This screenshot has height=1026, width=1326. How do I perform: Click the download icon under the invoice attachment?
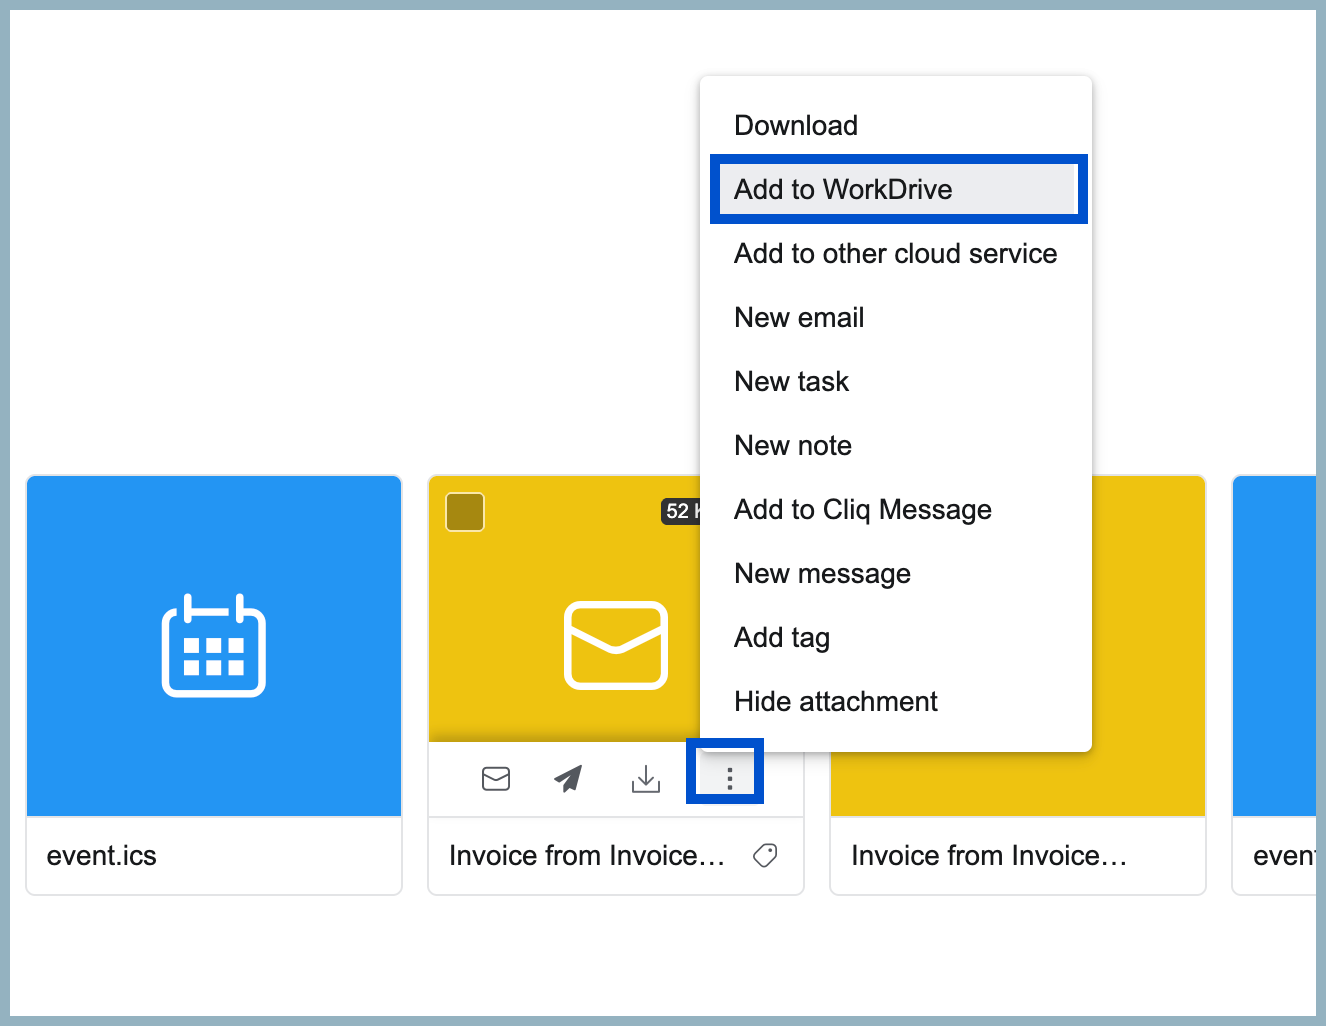pyautogui.click(x=646, y=778)
